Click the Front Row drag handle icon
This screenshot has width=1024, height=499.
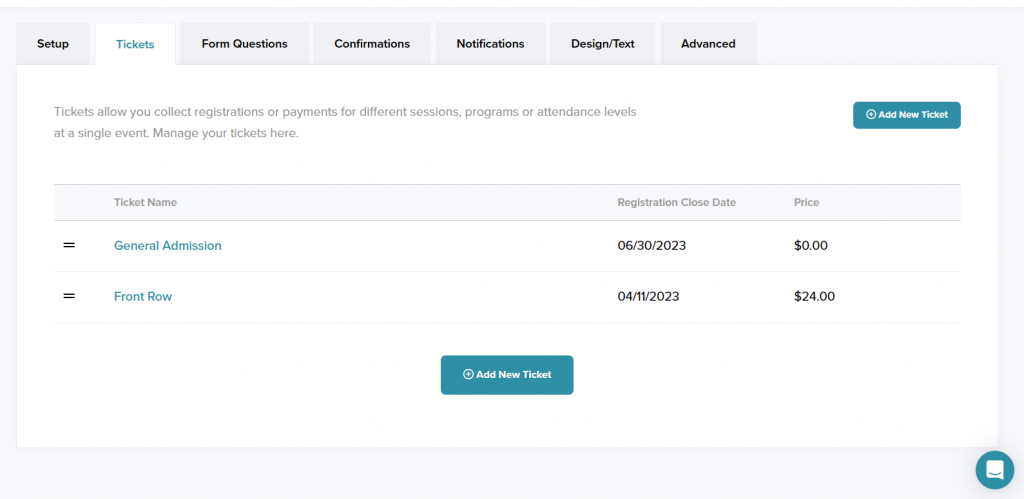(69, 296)
